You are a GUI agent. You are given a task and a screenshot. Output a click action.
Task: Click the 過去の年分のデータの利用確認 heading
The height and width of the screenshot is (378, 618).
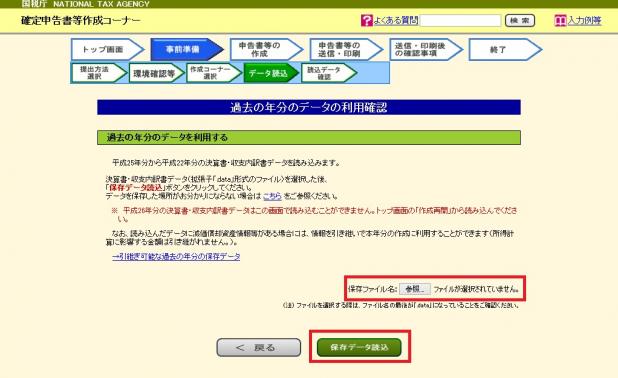pyautogui.click(x=309, y=108)
